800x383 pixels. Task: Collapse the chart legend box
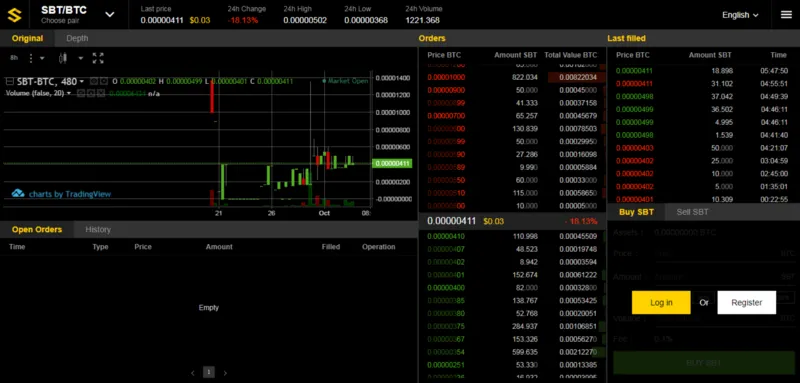point(9,81)
